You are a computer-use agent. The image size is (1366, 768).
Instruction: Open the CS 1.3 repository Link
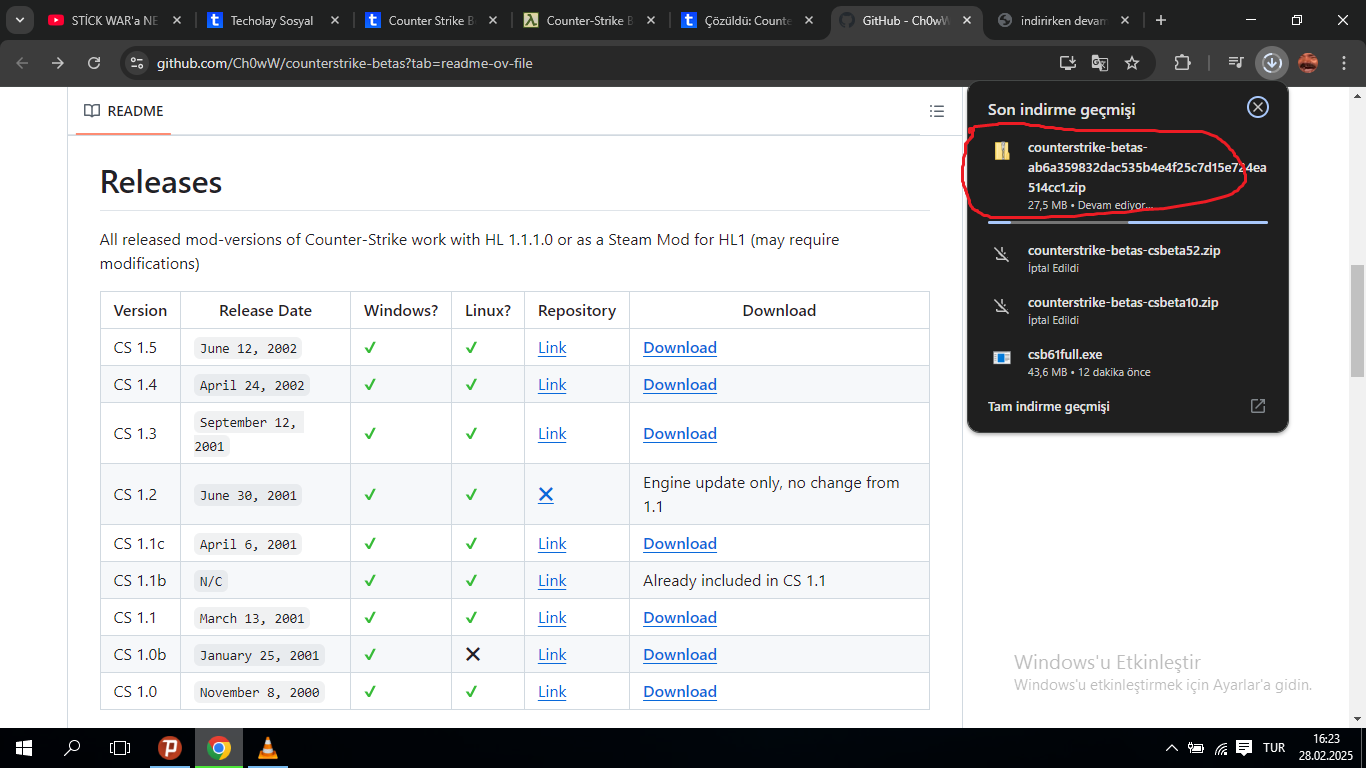click(x=552, y=434)
